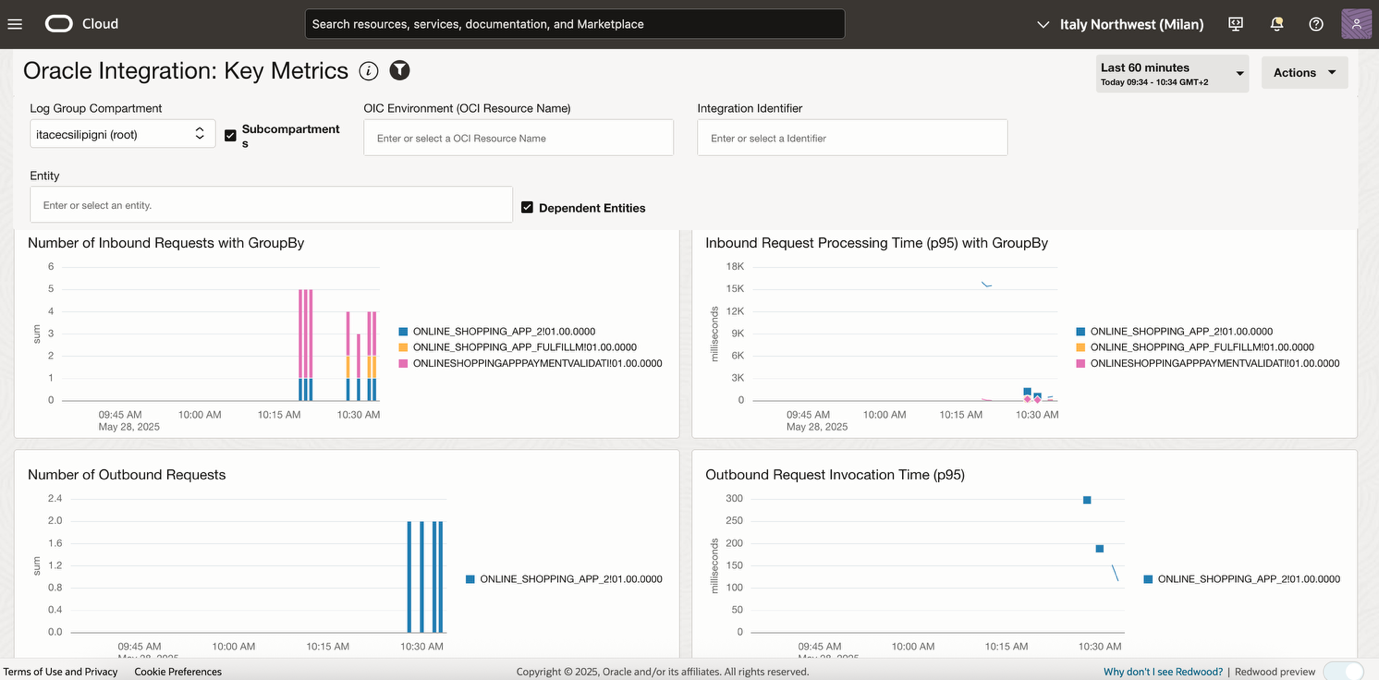1379x680 pixels.
Task: Open the user profile avatar
Action: click(1356, 24)
